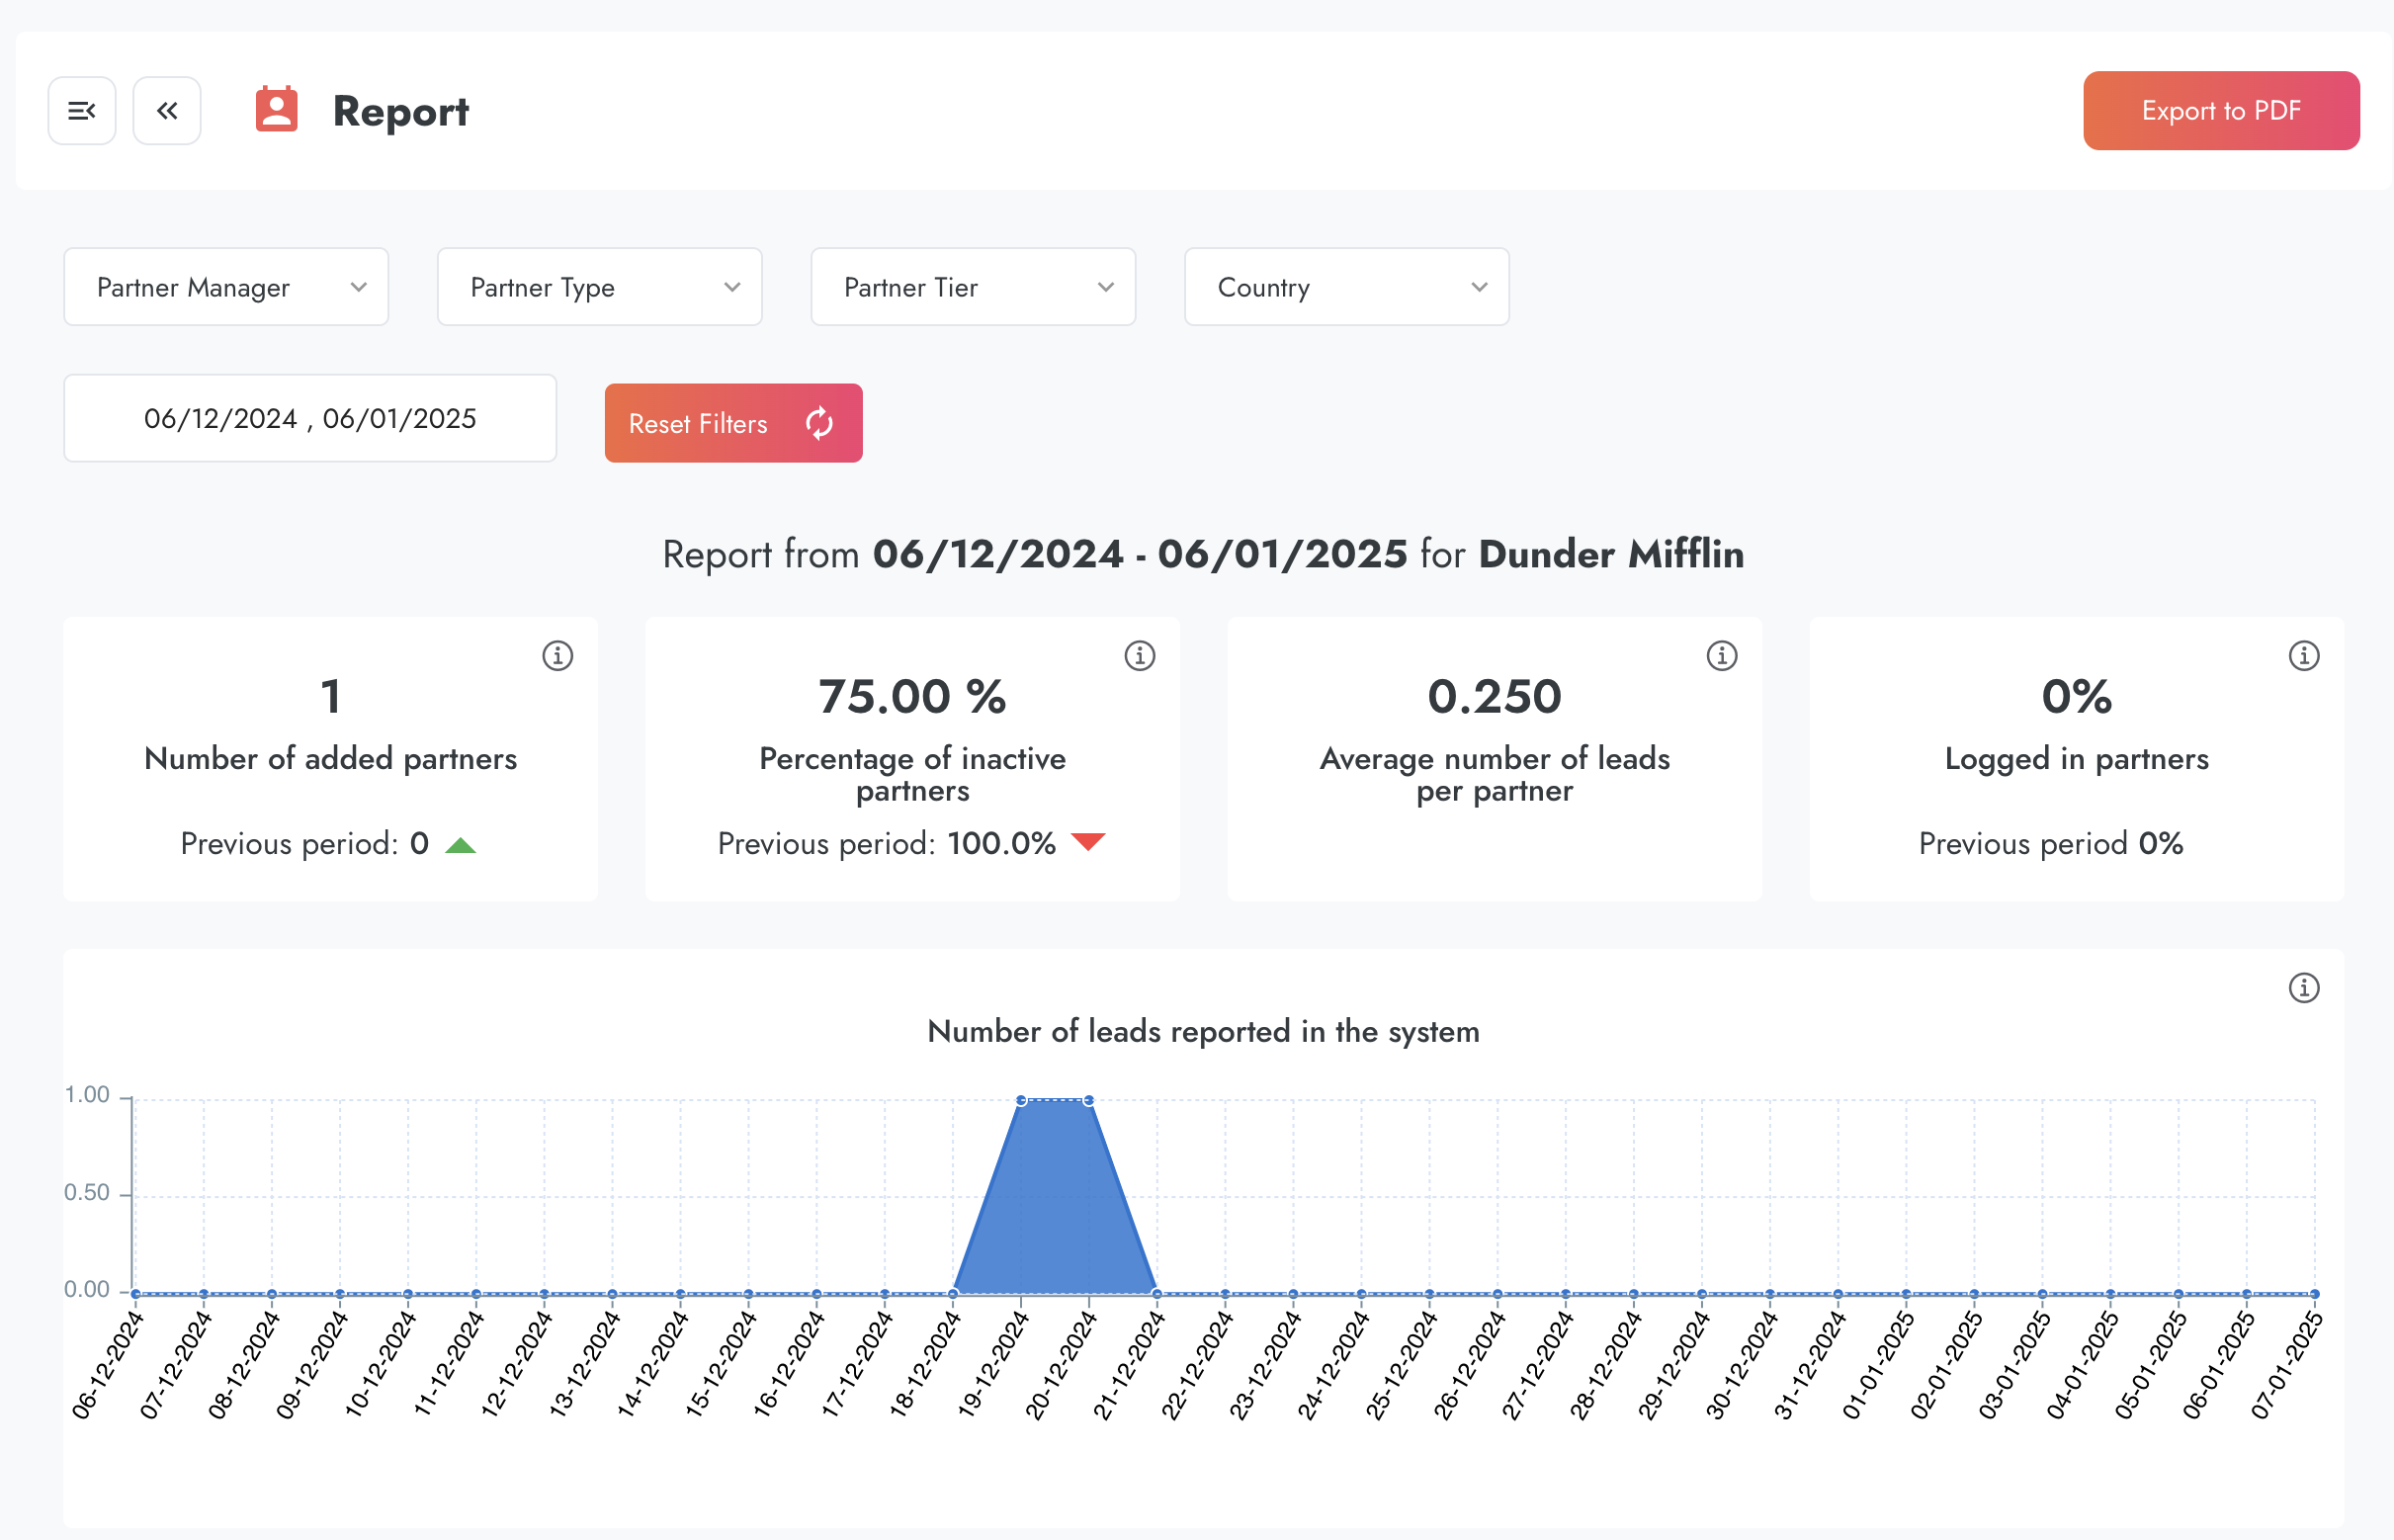The image size is (2394, 1540).
Task: Click the 06-12-2024 axis label
Action: (x=107, y=1364)
